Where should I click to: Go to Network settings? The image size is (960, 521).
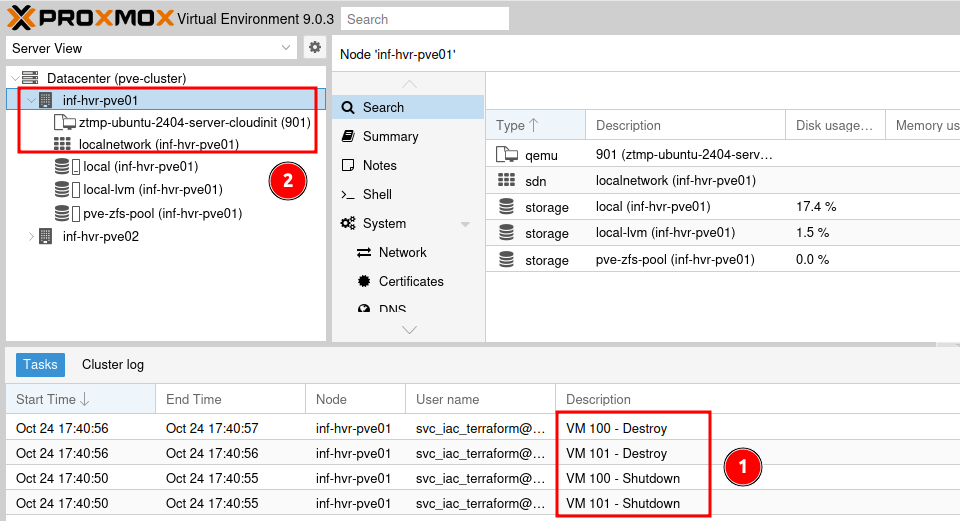tap(402, 252)
